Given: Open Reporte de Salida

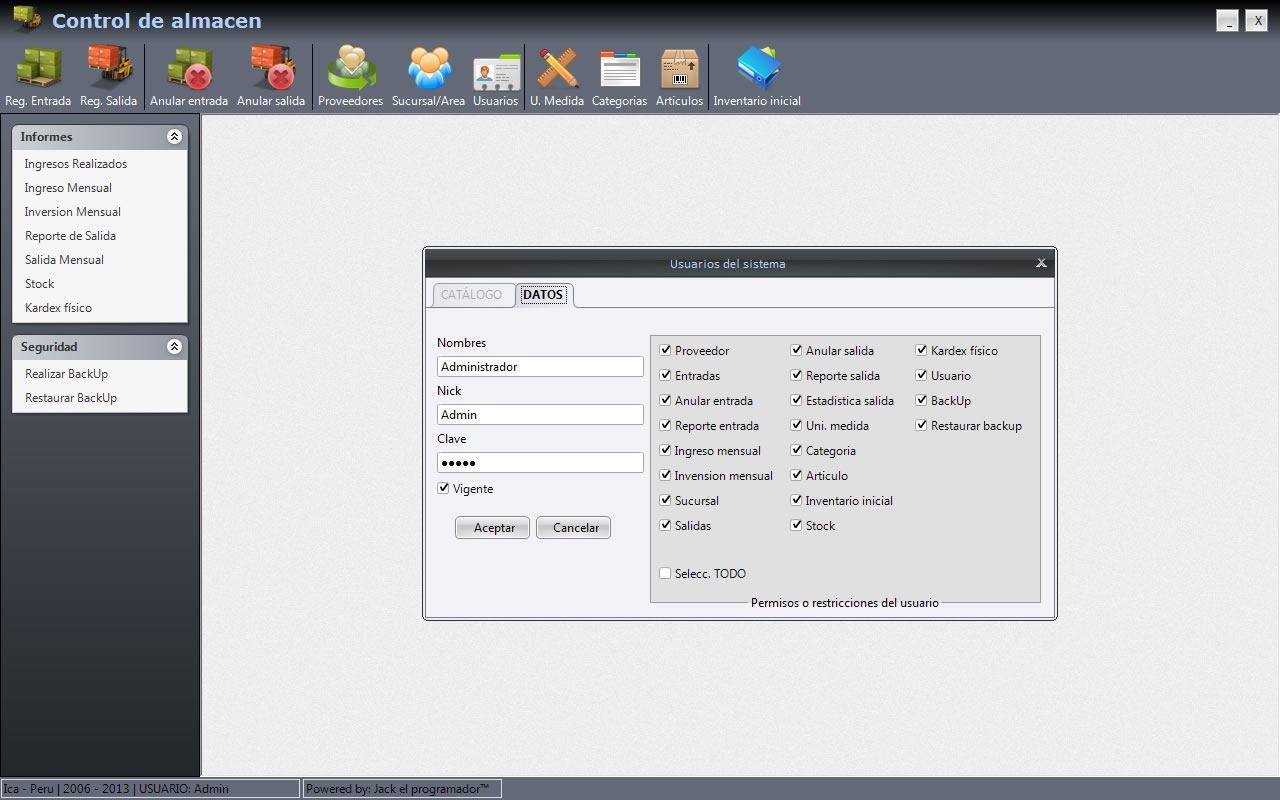Looking at the screenshot, I should coord(70,236).
